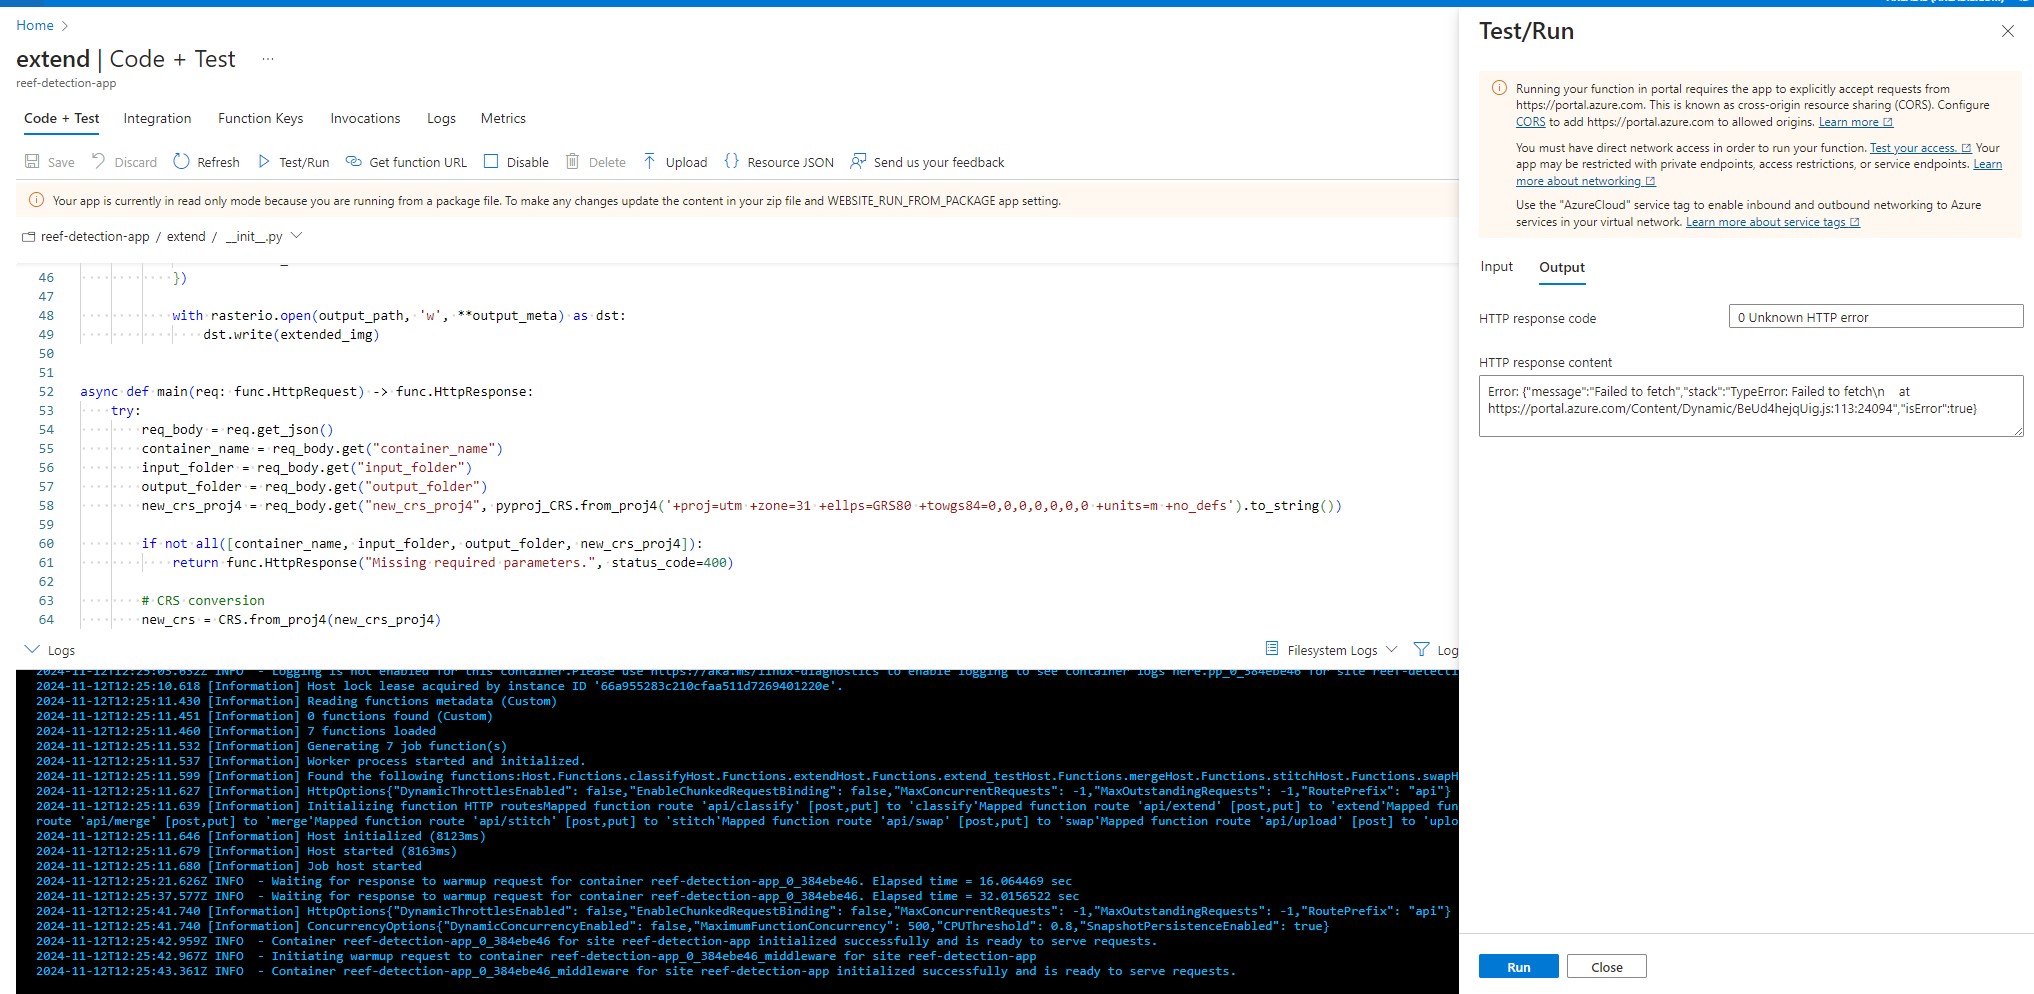Select the Output tab in Test/Run
Viewport: 2034px width, 994px height.
(1561, 267)
